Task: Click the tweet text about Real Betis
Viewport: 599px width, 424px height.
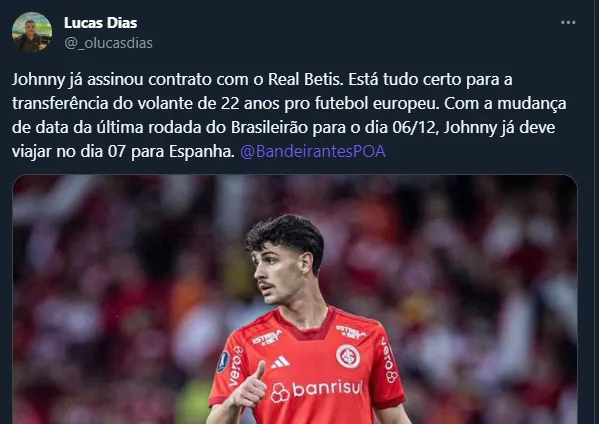Action: tap(289, 115)
